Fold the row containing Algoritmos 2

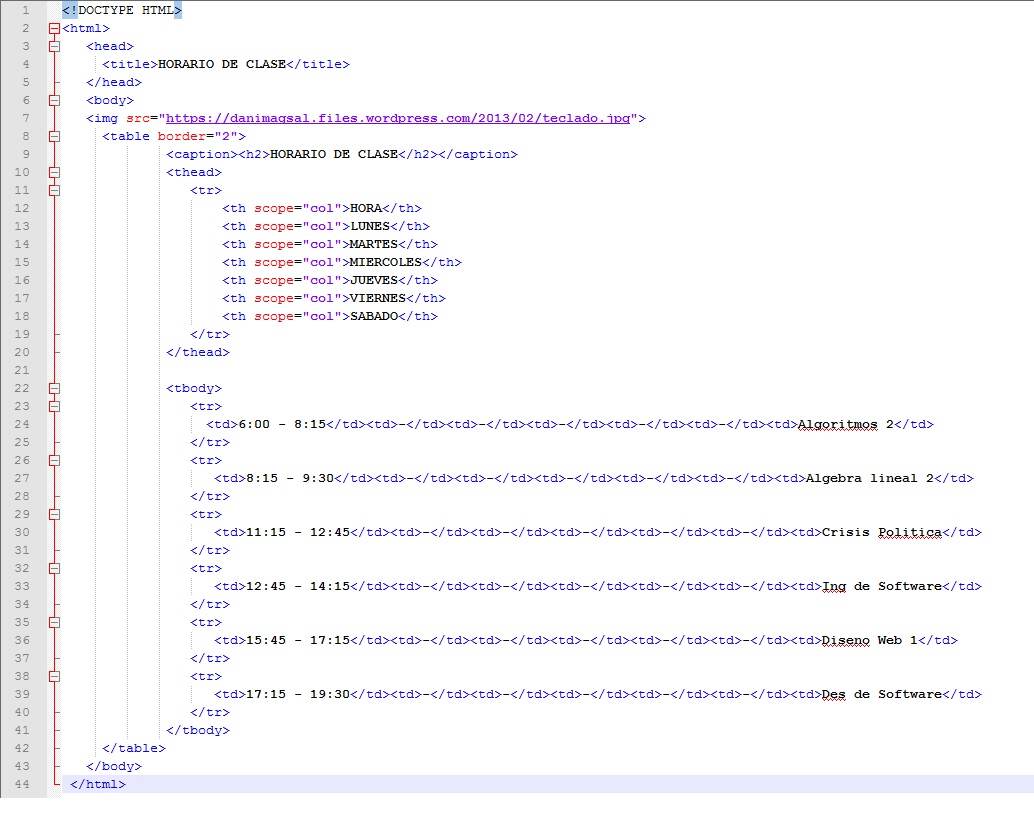pyautogui.click(x=54, y=406)
